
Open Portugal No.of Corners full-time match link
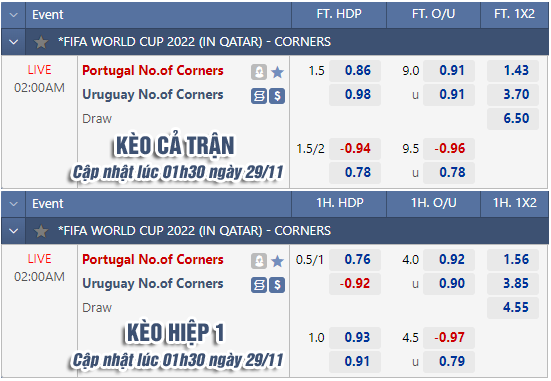point(153,71)
